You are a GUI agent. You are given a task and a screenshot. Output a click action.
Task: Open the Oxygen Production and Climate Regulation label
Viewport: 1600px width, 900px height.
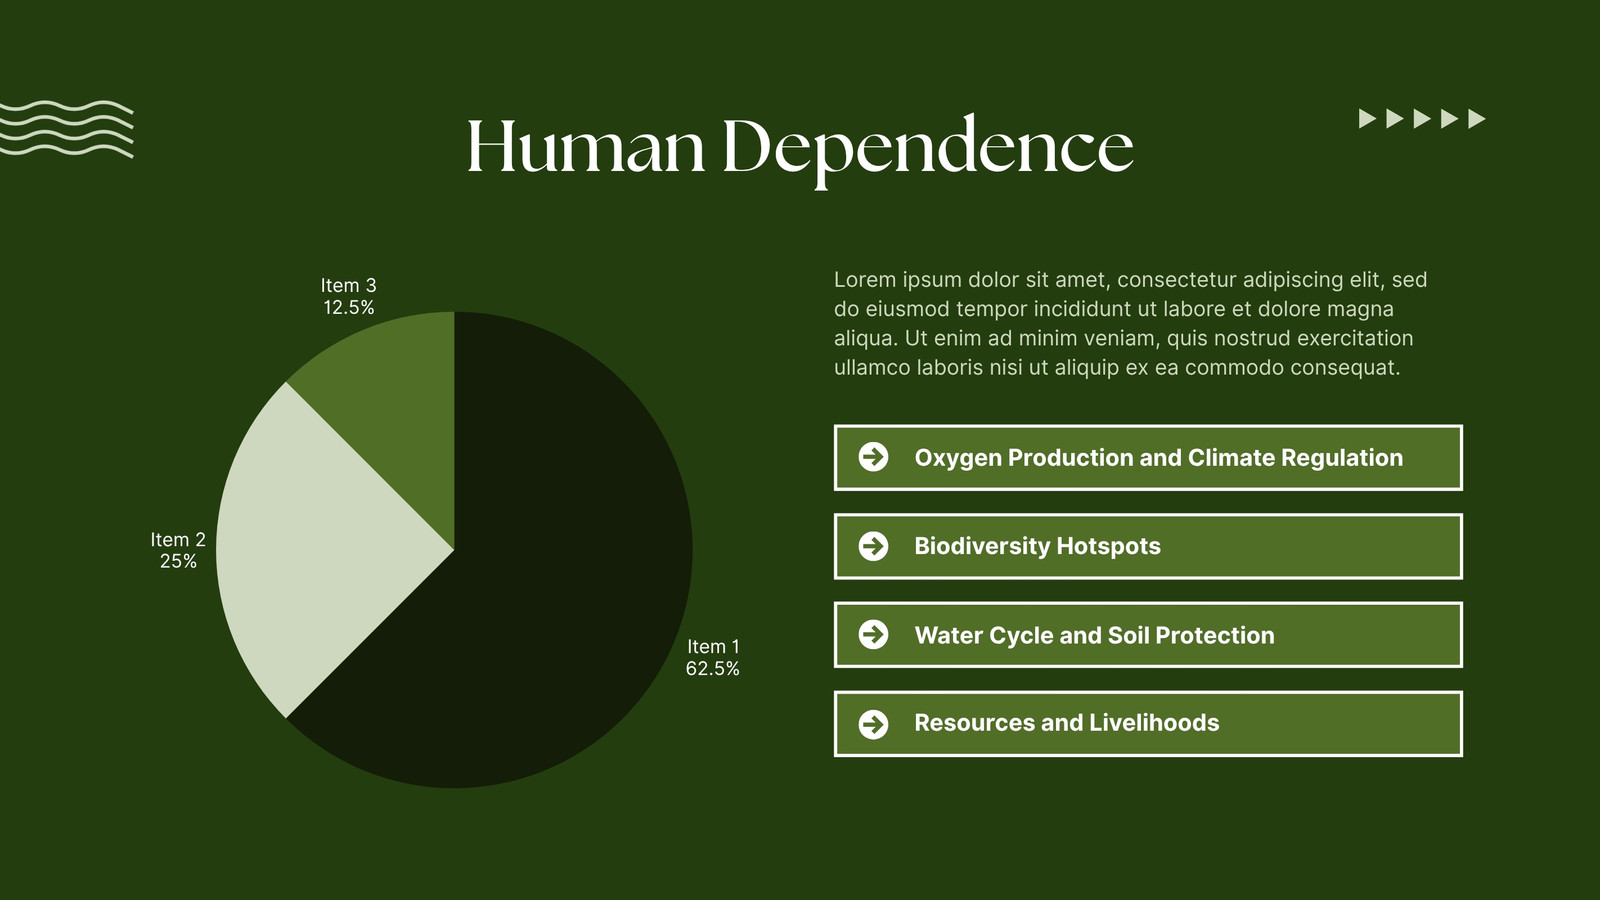tap(1158, 458)
